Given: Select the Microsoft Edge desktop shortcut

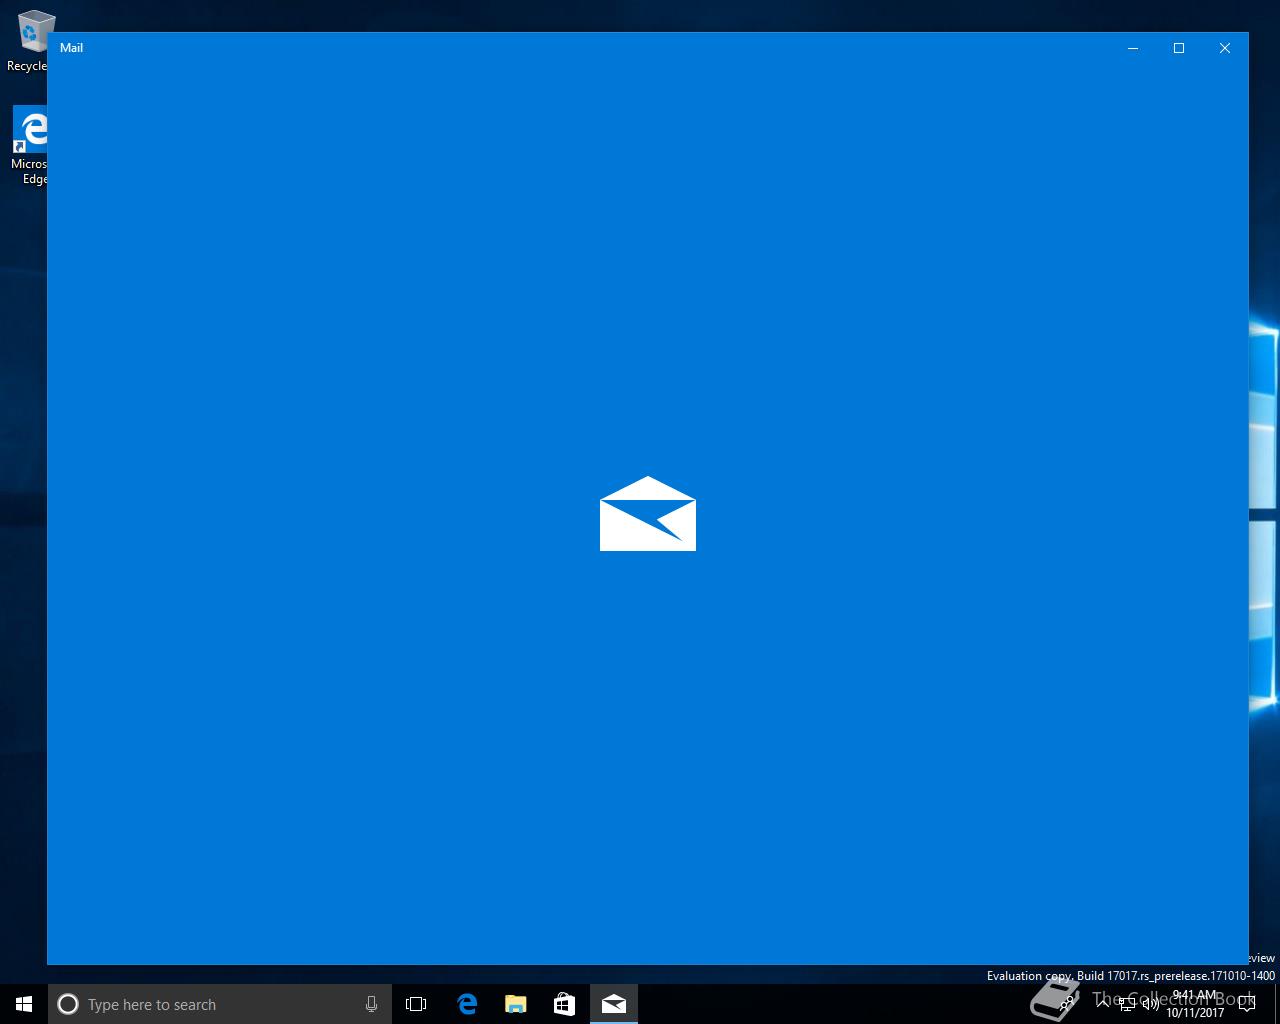Looking at the screenshot, I should coord(28,147).
